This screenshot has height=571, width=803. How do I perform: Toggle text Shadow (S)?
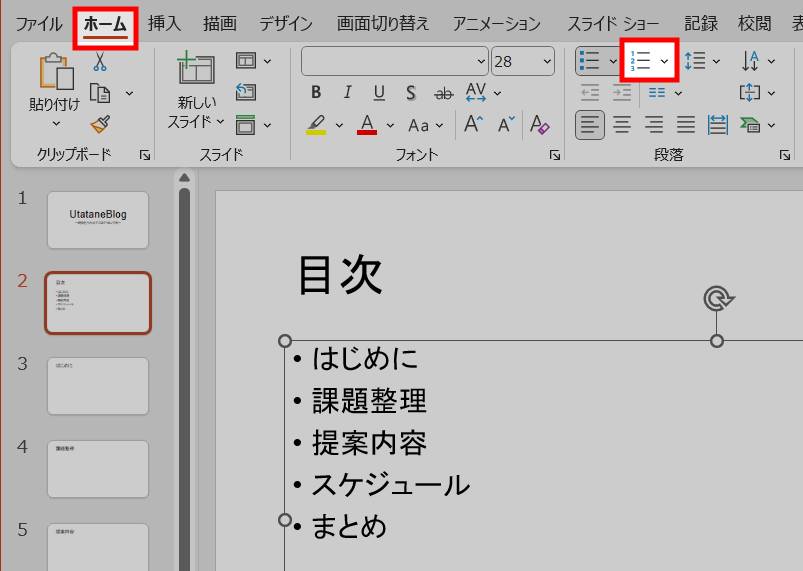coord(411,93)
